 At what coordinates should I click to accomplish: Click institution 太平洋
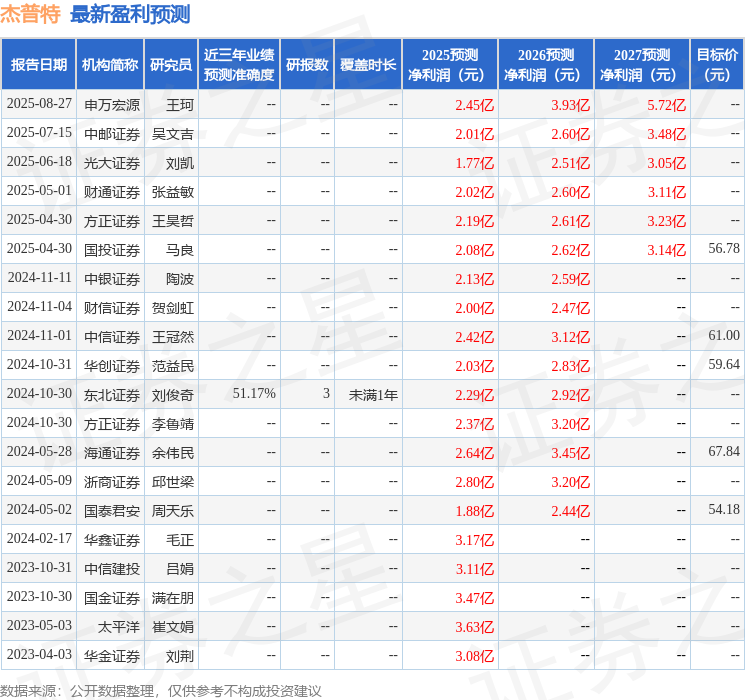(119, 627)
